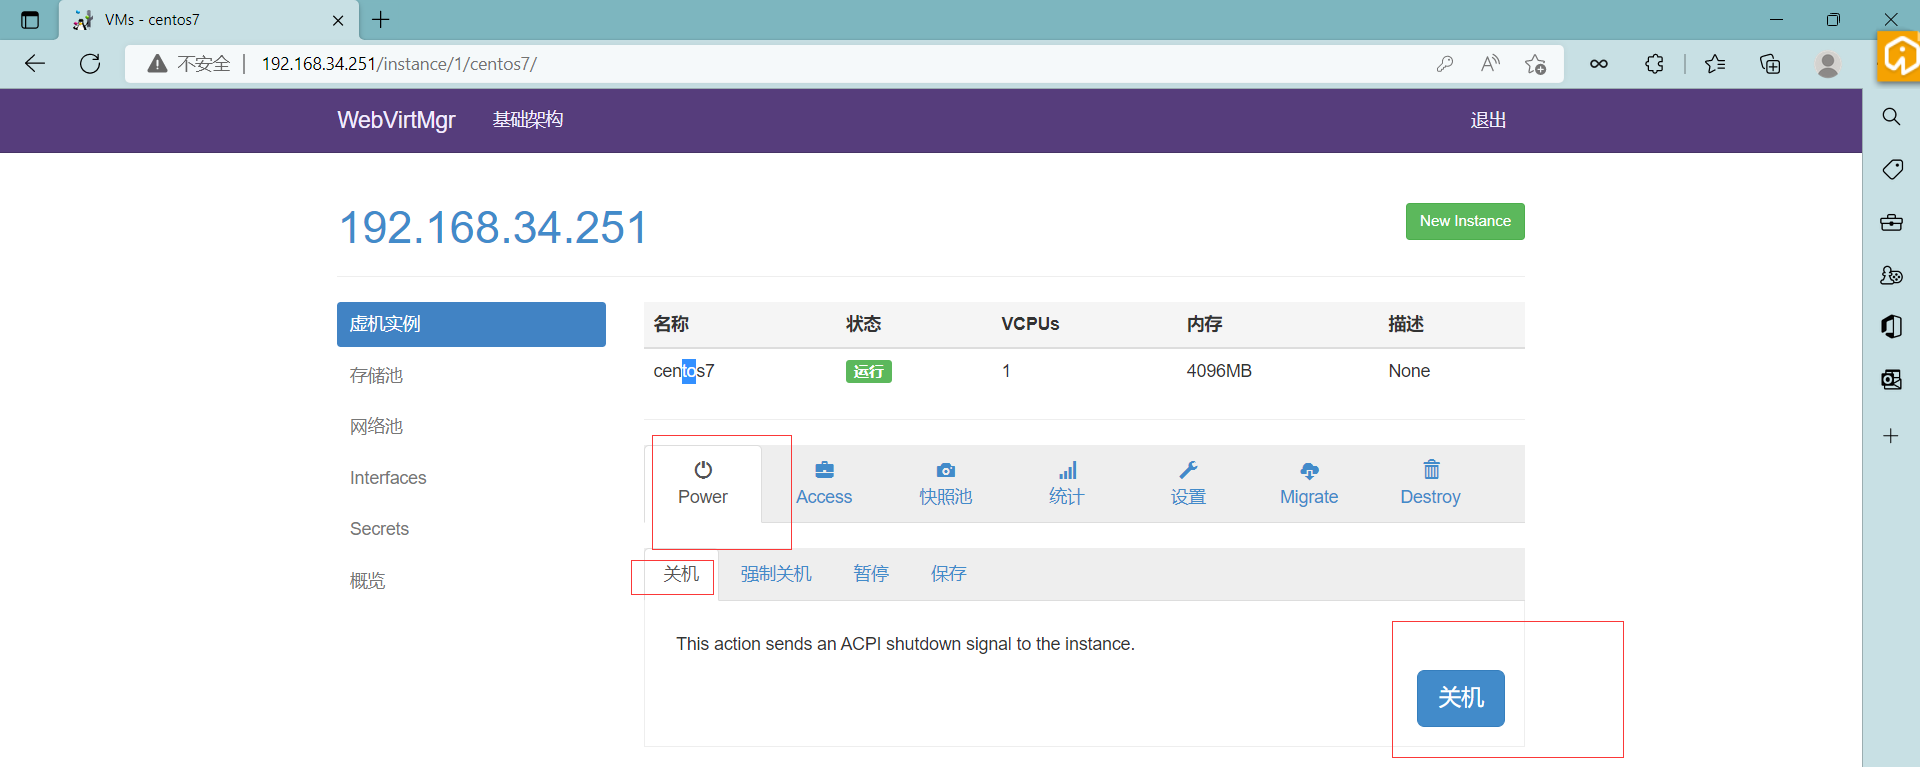The image size is (1920, 767).
Task: Select 虚机实例 in the sidebar
Action: 471,324
